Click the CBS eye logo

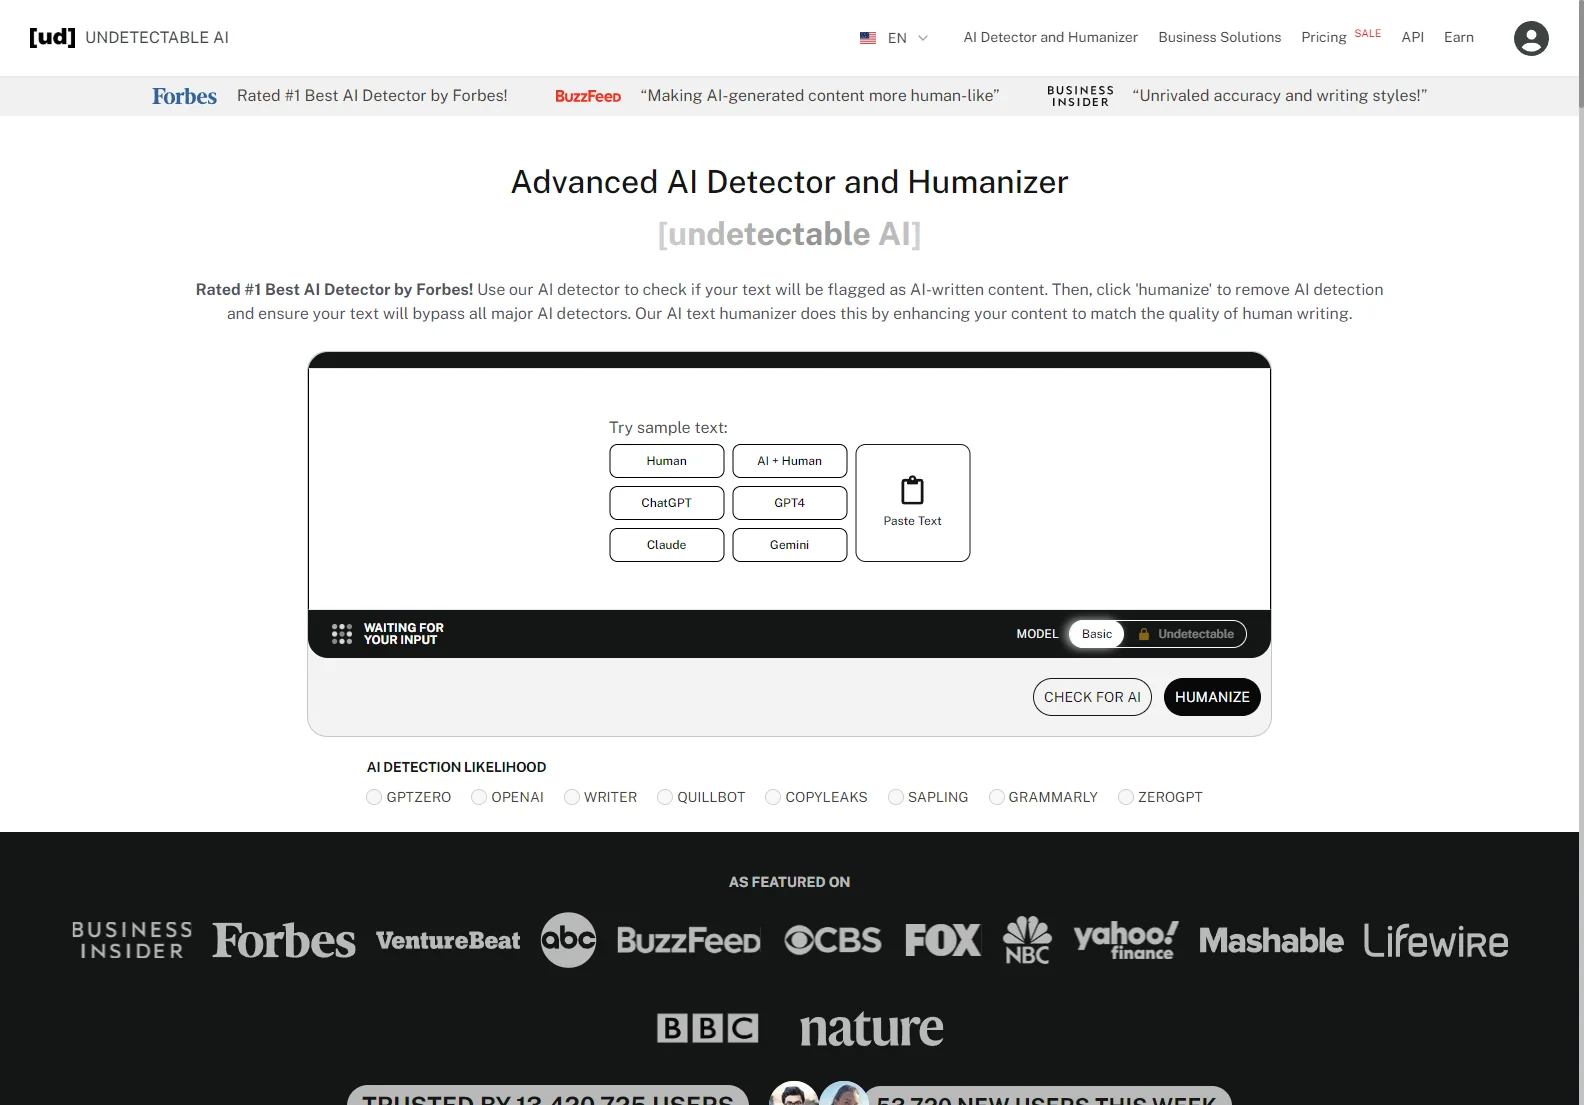pos(833,940)
